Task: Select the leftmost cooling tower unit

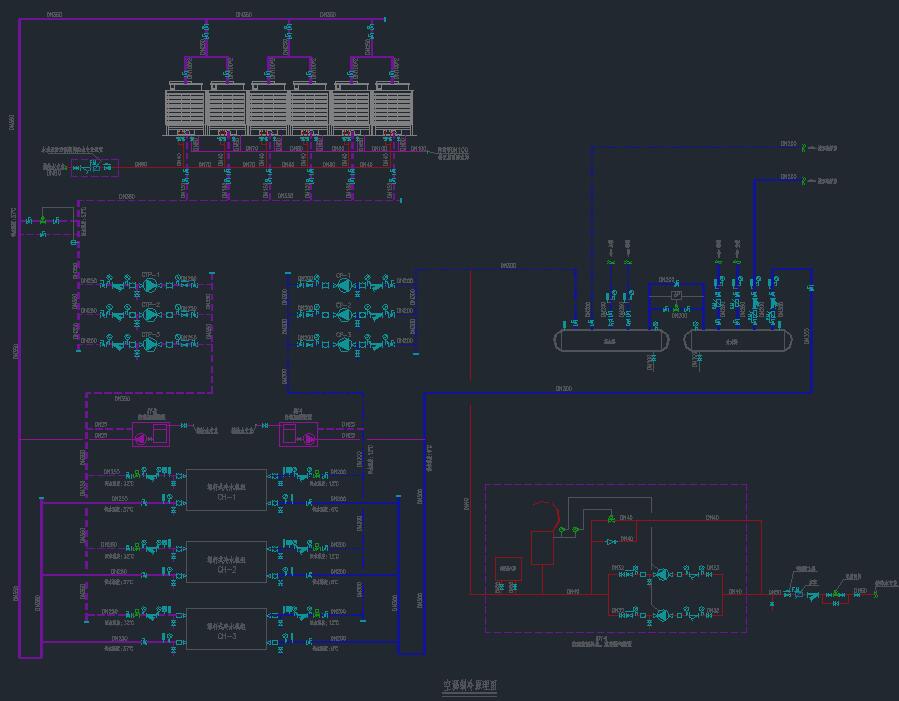Action: pyautogui.click(x=185, y=110)
